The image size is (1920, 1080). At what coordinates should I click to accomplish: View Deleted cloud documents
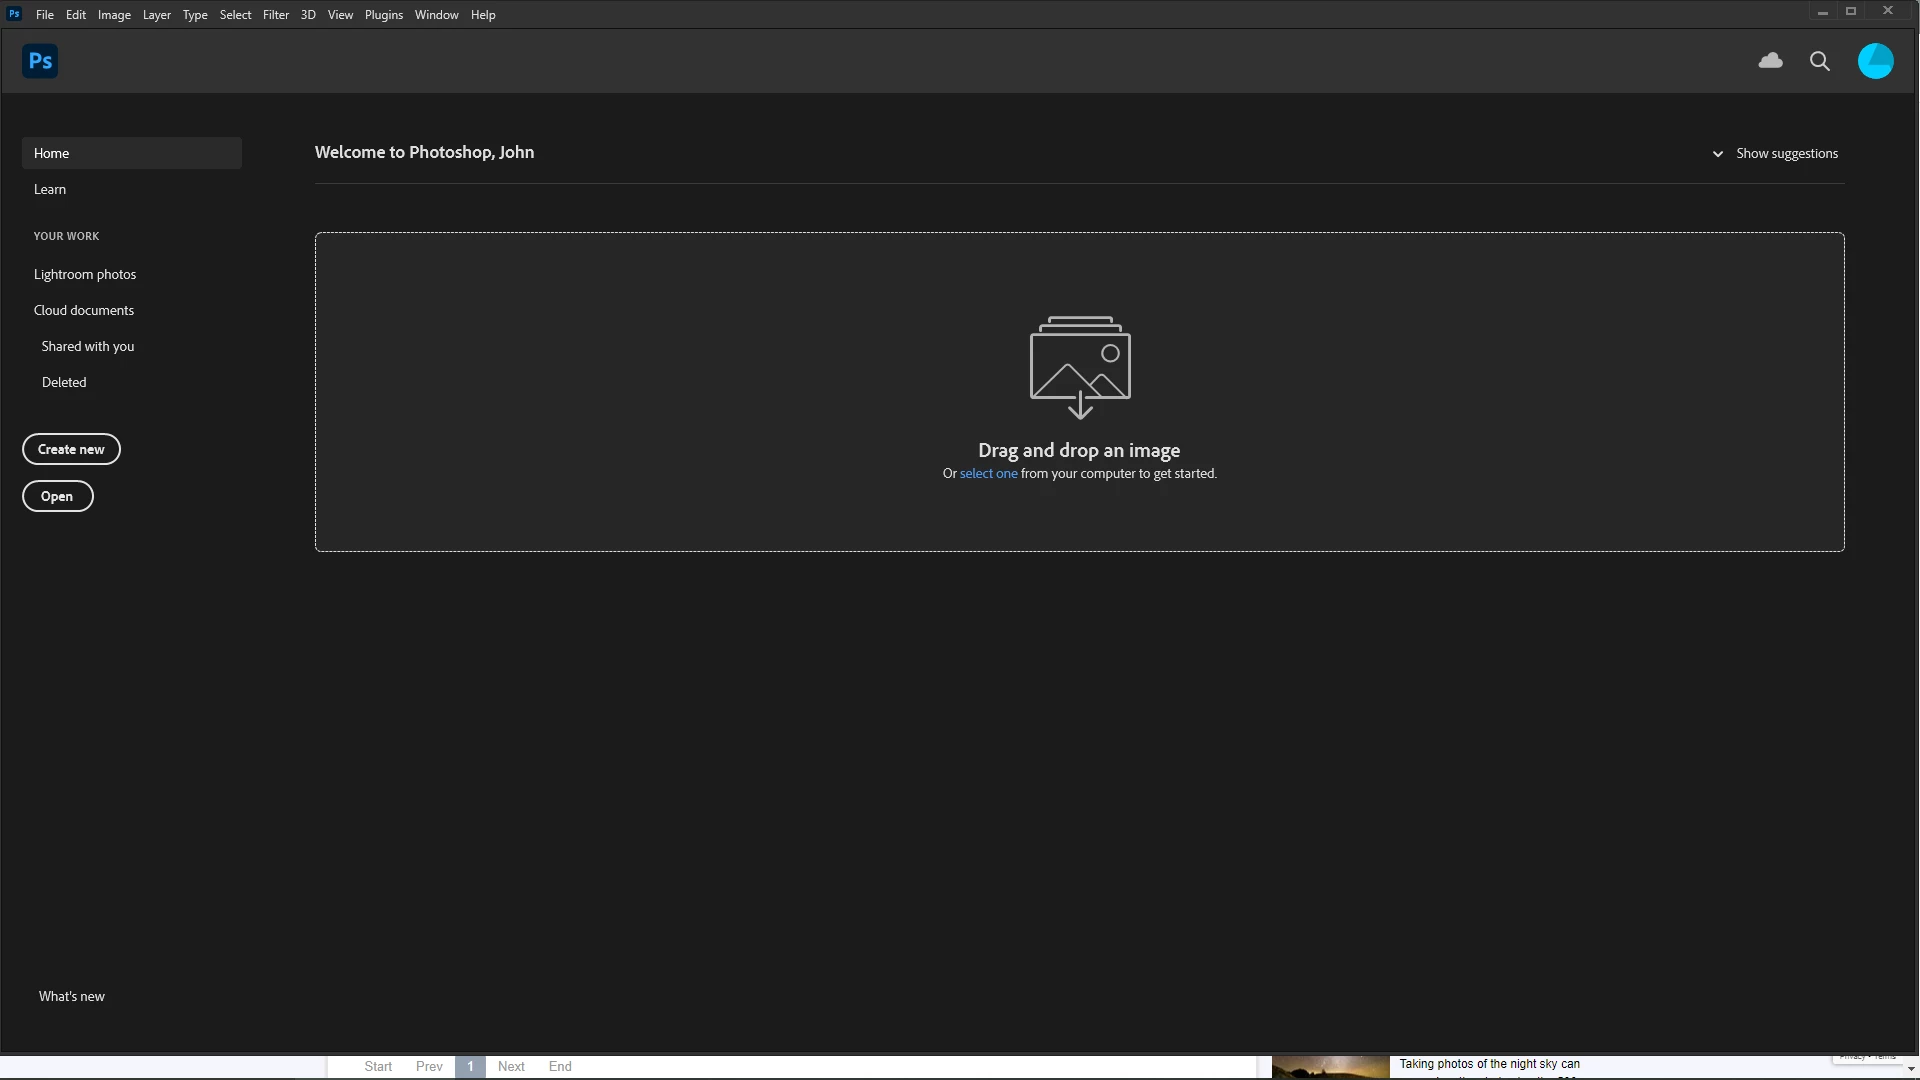coord(64,382)
